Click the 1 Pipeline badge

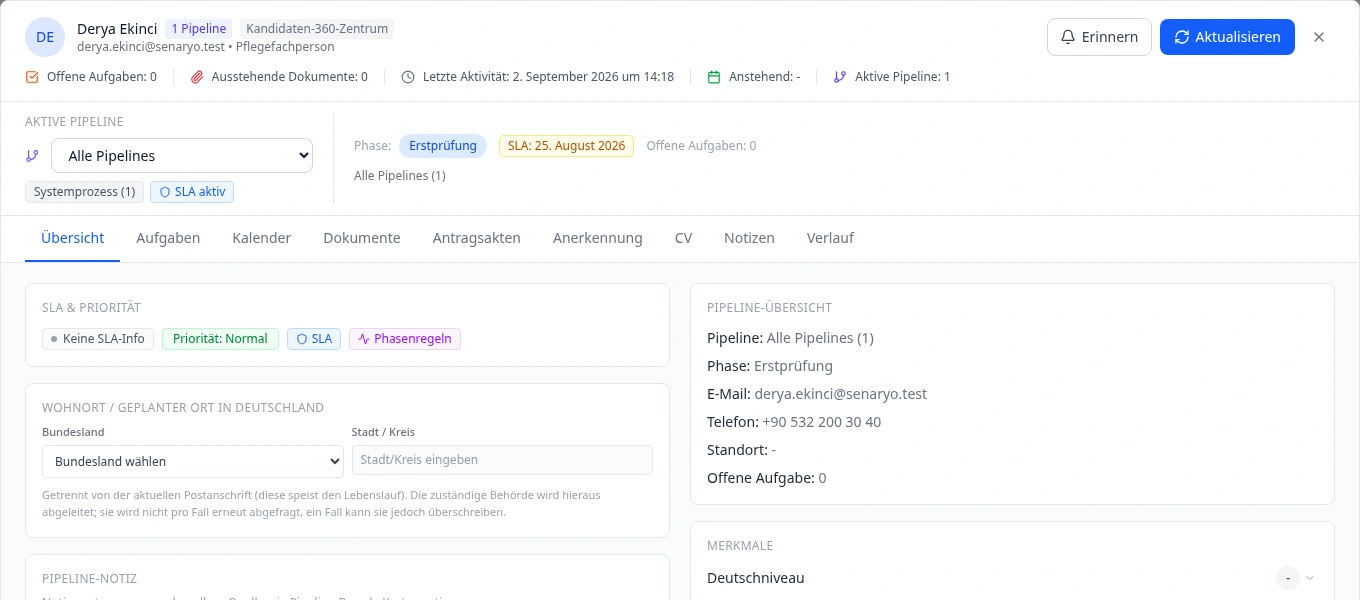[199, 29]
